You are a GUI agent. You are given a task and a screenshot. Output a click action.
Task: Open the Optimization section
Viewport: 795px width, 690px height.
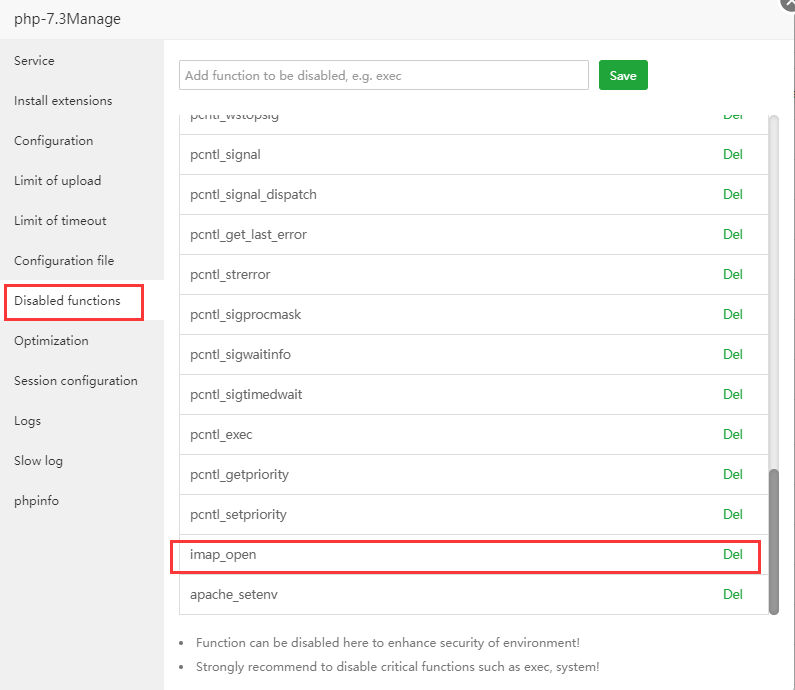coord(51,341)
